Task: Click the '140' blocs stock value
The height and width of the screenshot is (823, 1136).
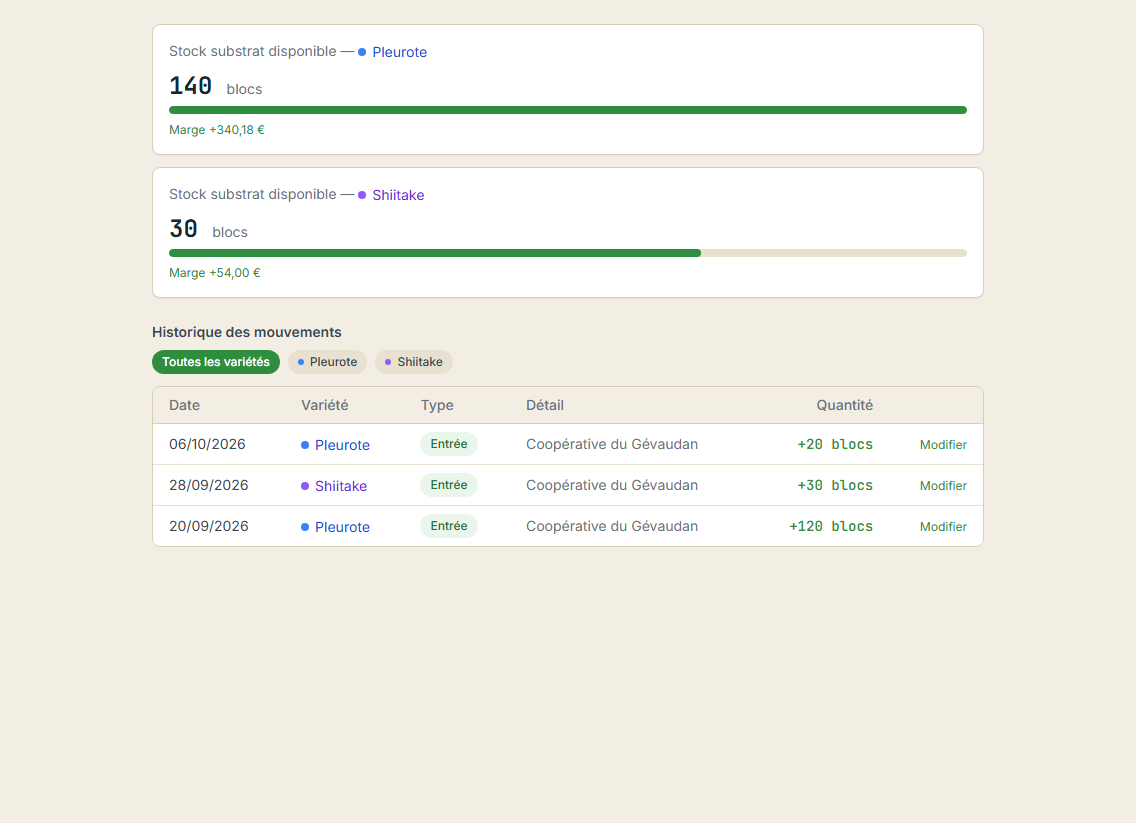Action: pos(191,86)
